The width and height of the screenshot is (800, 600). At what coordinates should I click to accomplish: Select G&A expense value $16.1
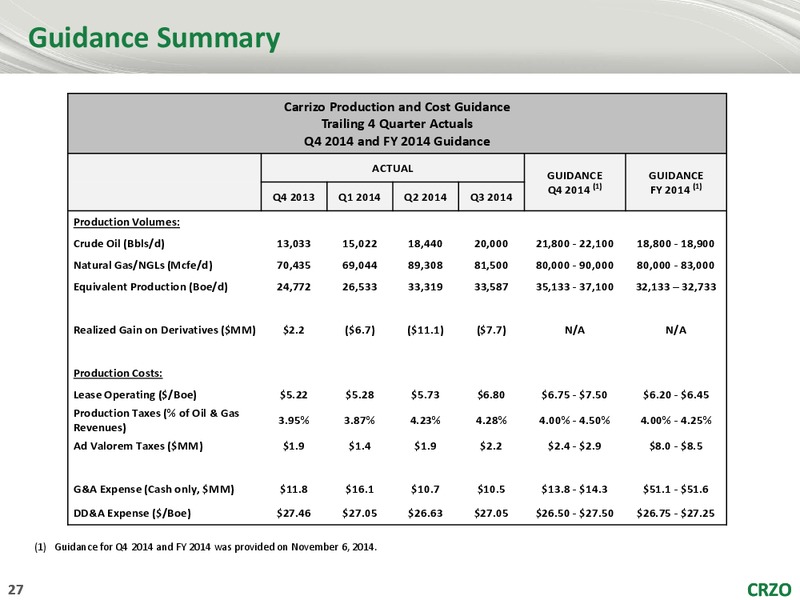(x=360, y=489)
